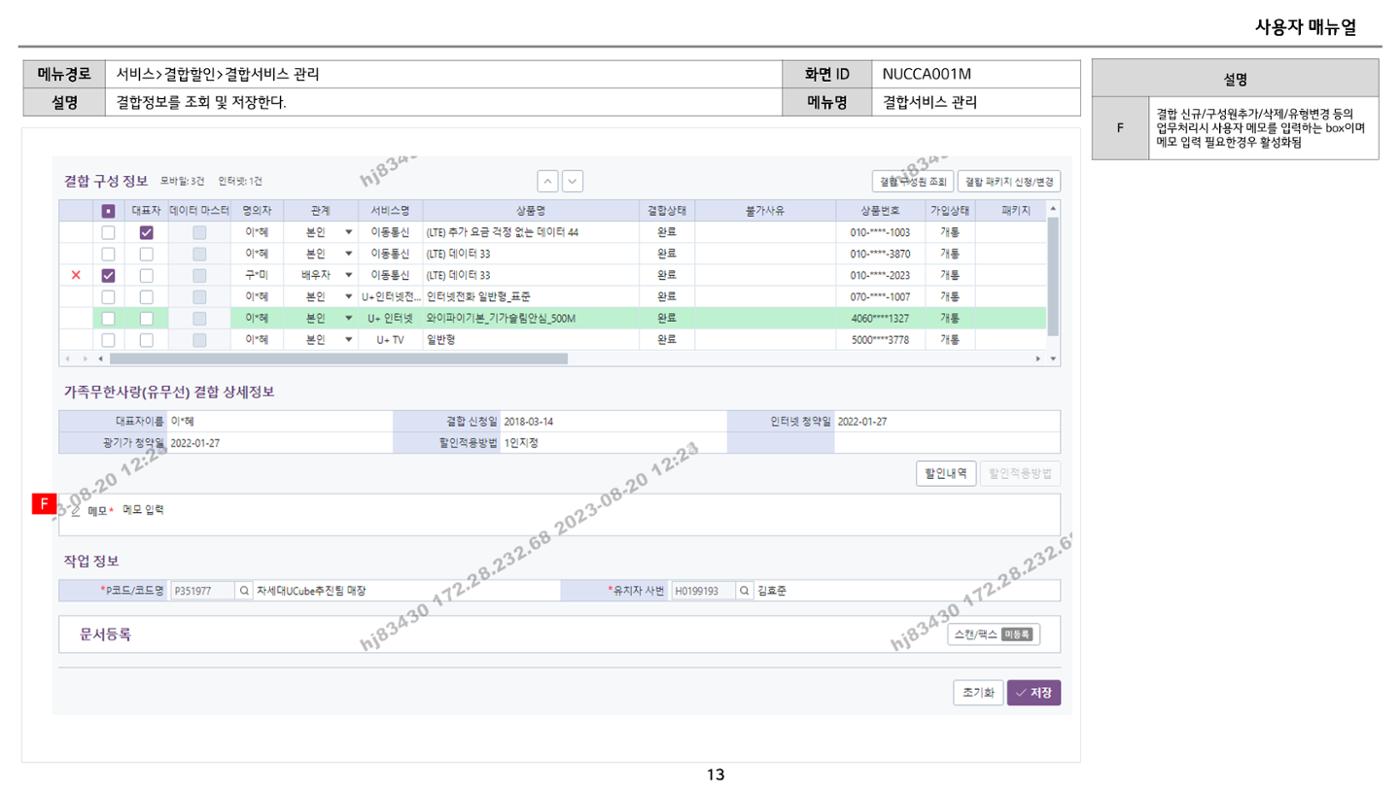Click the 초기화 reset button
This screenshot has height=788, width=1400.
coord(977,693)
